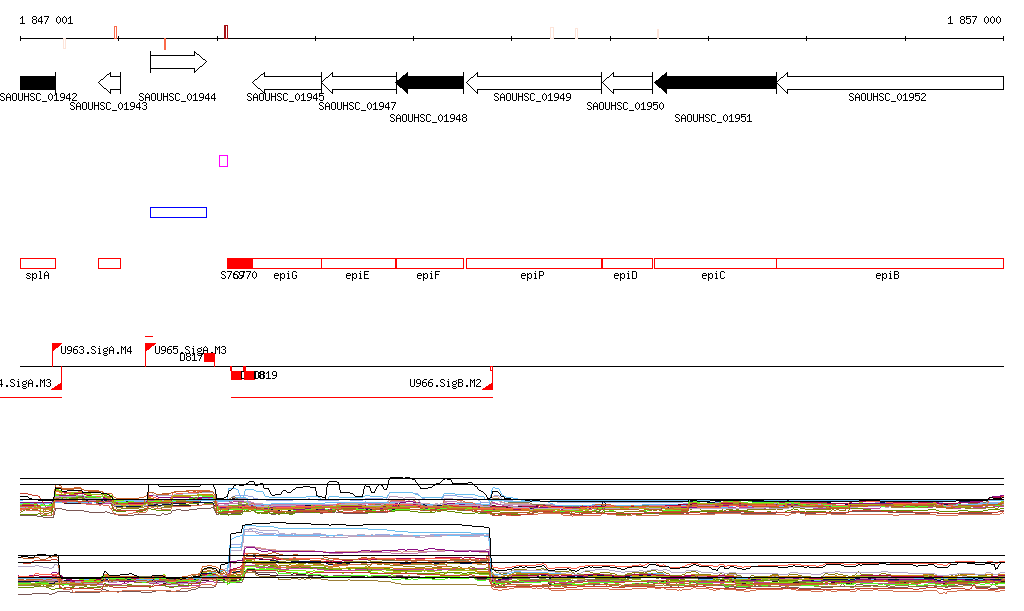Select the epiB annotation box
Image resolution: width=1024 pixels, height=611 pixels.
[890, 264]
